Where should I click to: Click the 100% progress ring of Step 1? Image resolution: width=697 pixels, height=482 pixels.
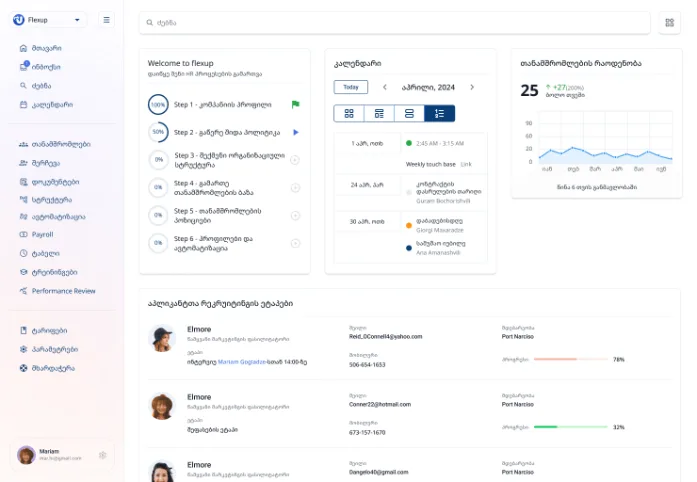point(158,104)
